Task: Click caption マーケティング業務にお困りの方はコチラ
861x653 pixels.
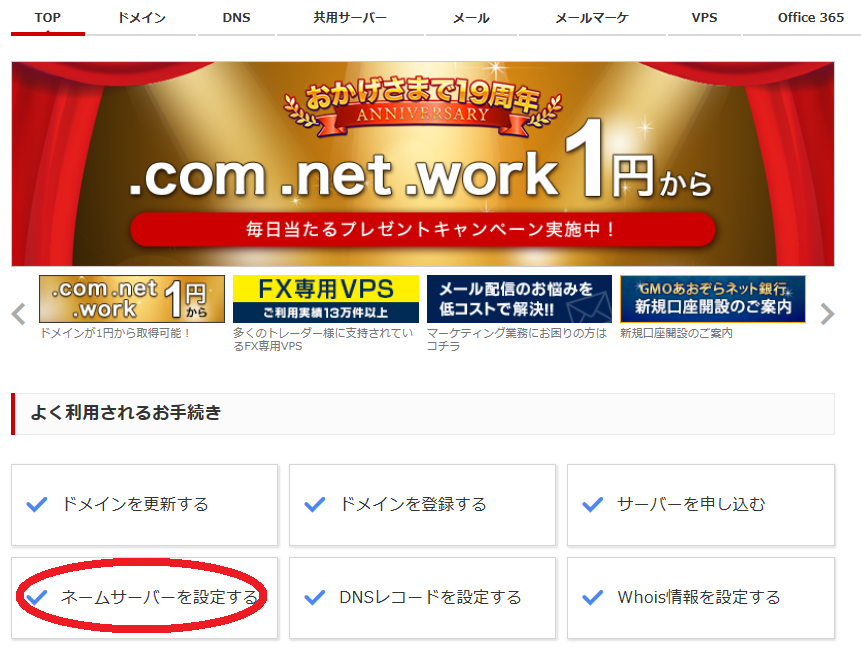Action: [x=517, y=339]
